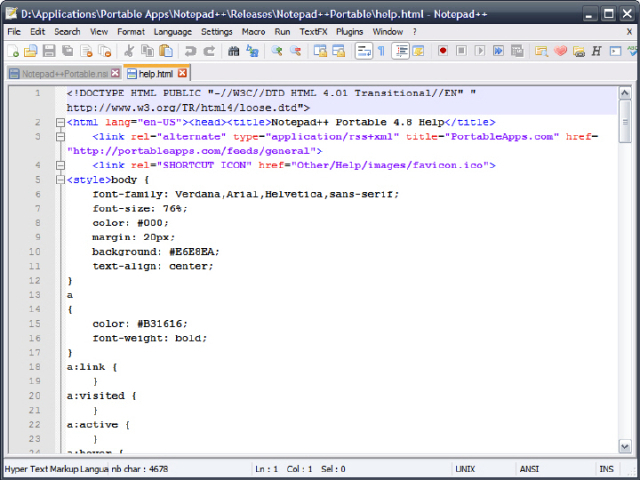Image resolution: width=640 pixels, height=480 pixels.
Task: Click the folder with printer plugin icon
Action: (578, 51)
